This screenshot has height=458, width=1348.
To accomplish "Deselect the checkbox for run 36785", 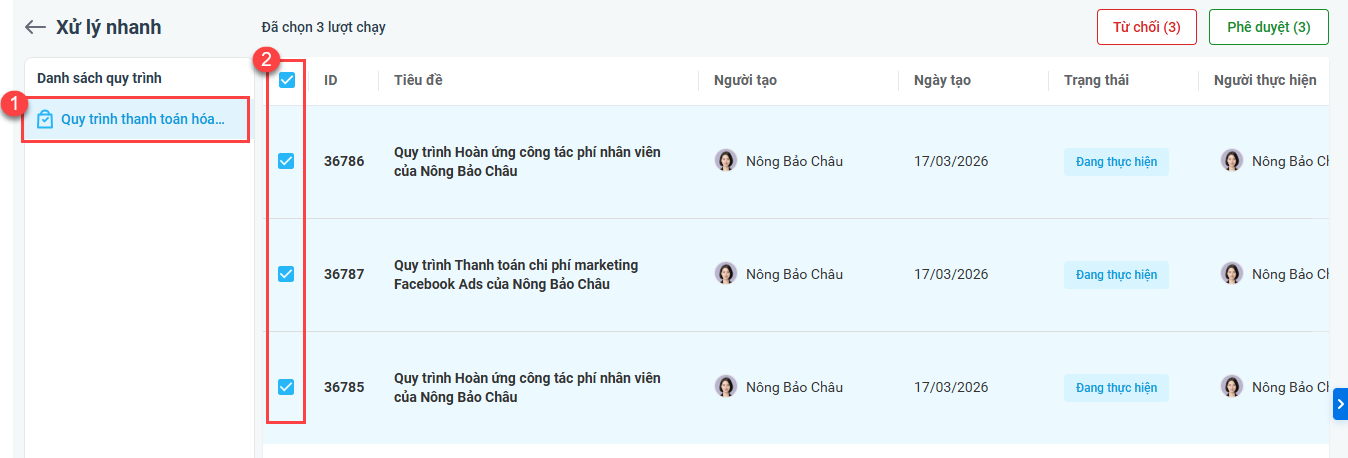I will 286,386.
